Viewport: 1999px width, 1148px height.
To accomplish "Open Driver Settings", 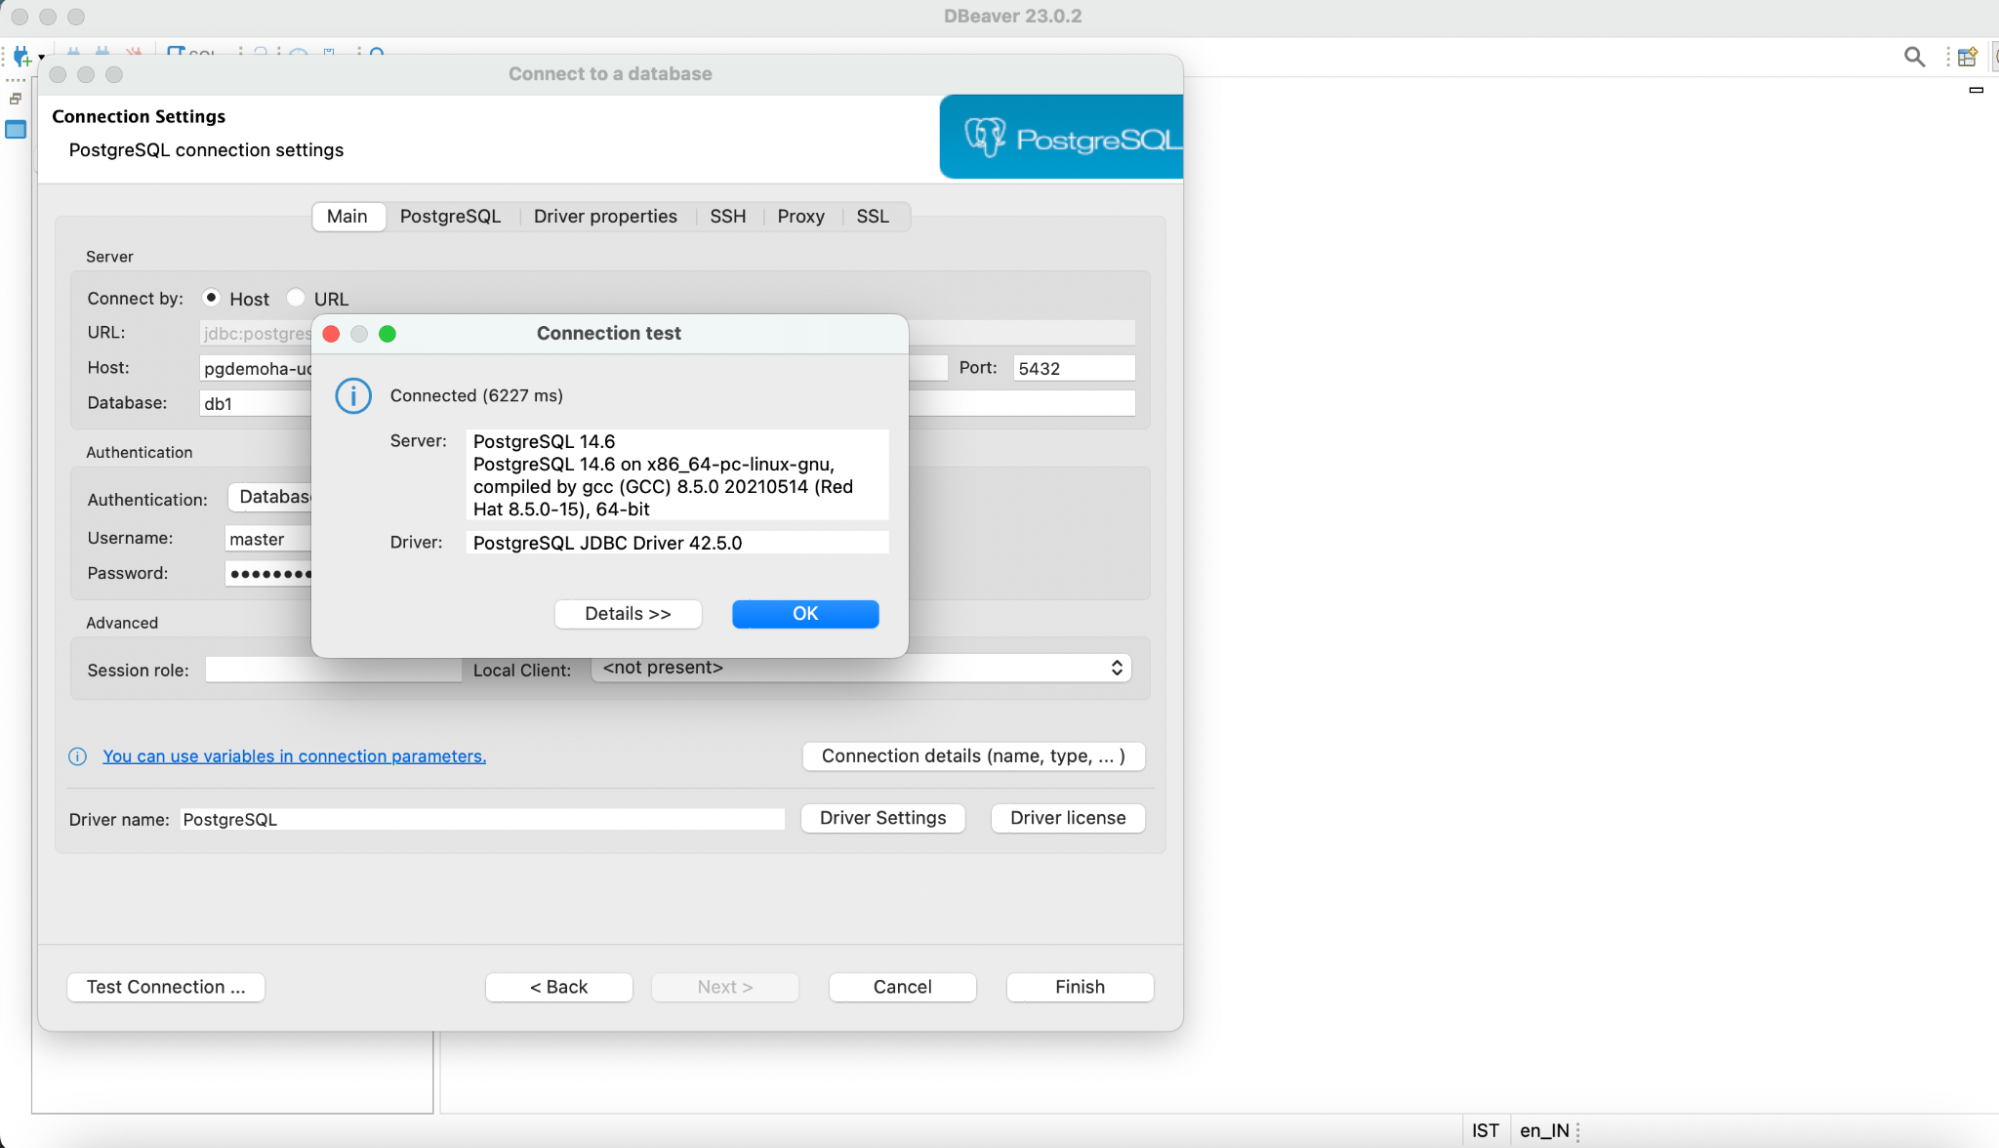I will [x=883, y=818].
